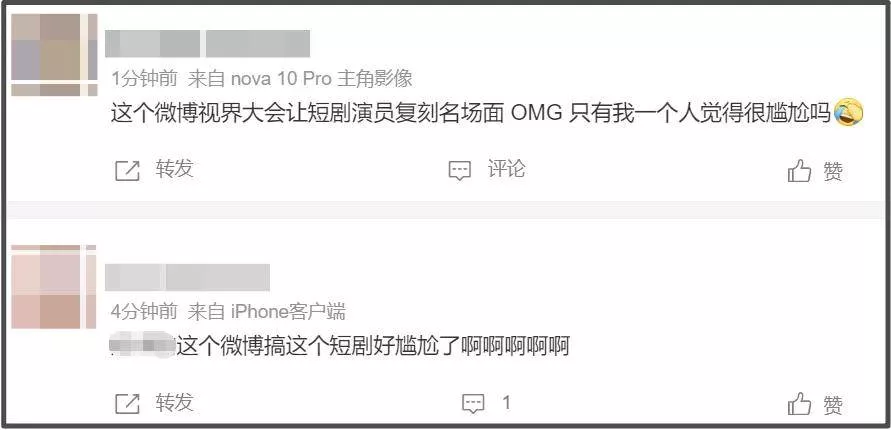Click iPhone客户端 source link
Viewport: 891px width, 430px height.
pyautogui.click(x=288, y=311)
